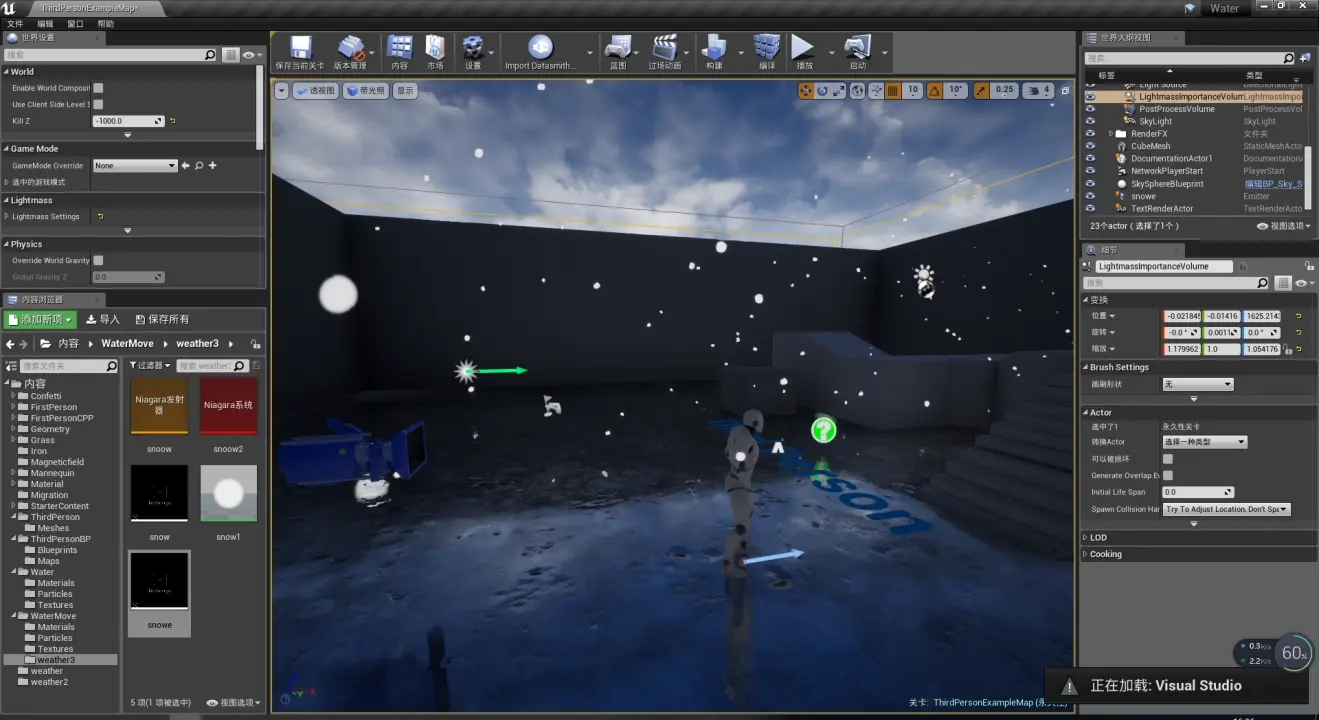Image resolution: width=1319 pixels, height=720 pixels.
Task: Expand the 选中的游戏模式 row
Action: tap(7, 182)
